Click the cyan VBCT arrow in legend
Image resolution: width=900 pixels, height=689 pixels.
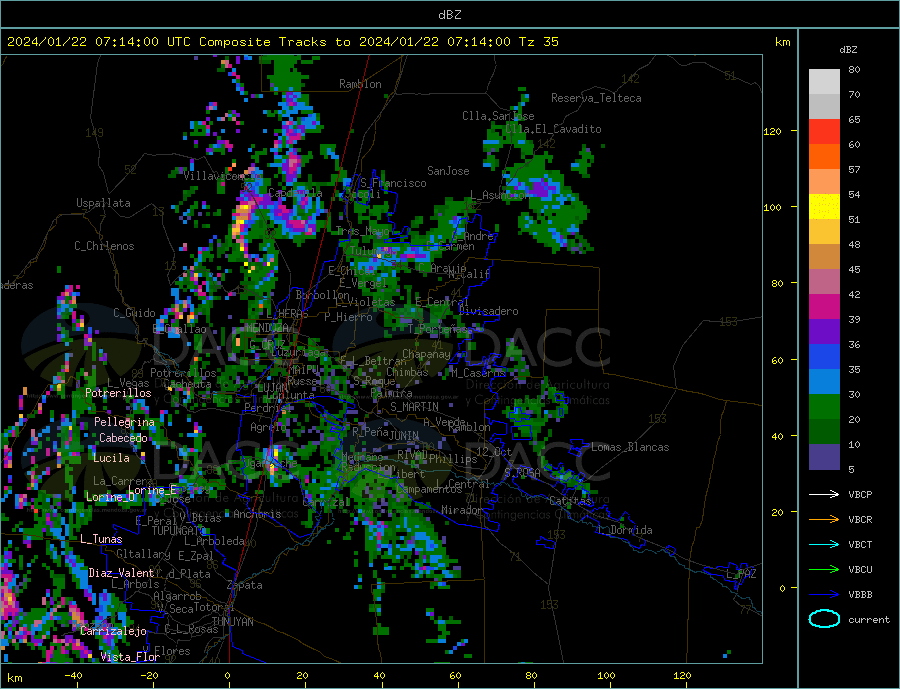824,544
